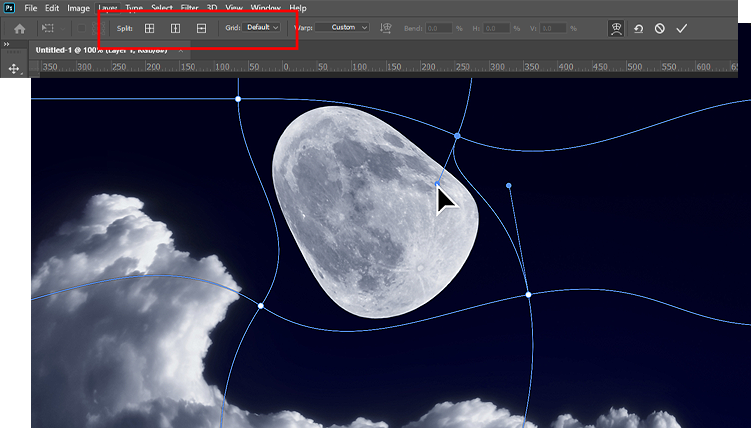Close the Untitled-1 document tab
751x428 pixels.
click(x=180, y=49)
